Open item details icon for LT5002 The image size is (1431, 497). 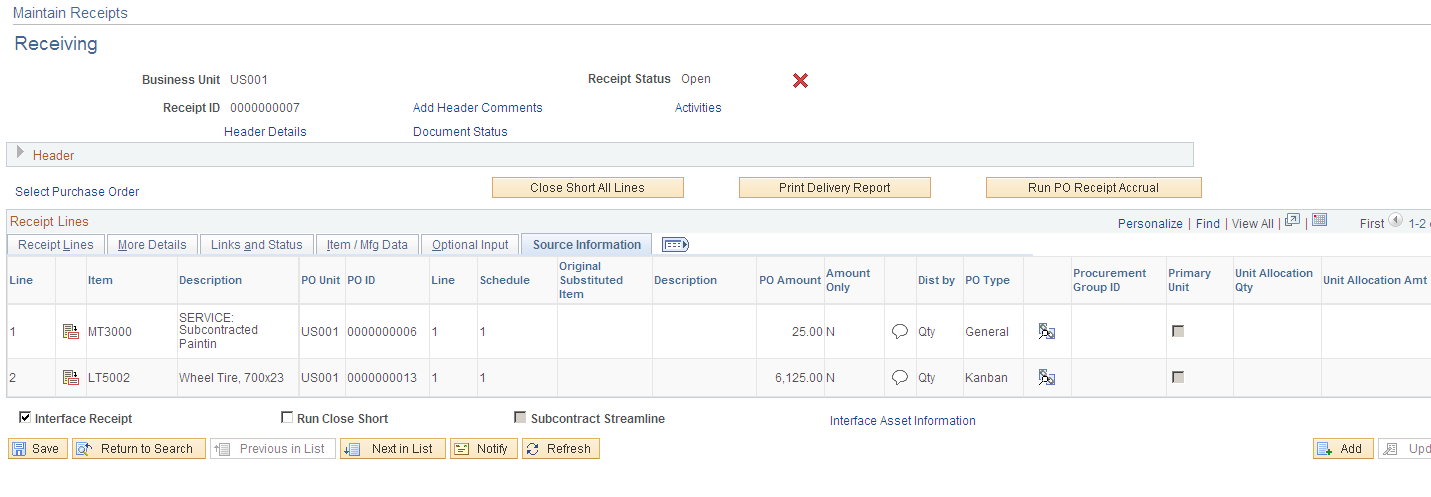click(71, 378)
